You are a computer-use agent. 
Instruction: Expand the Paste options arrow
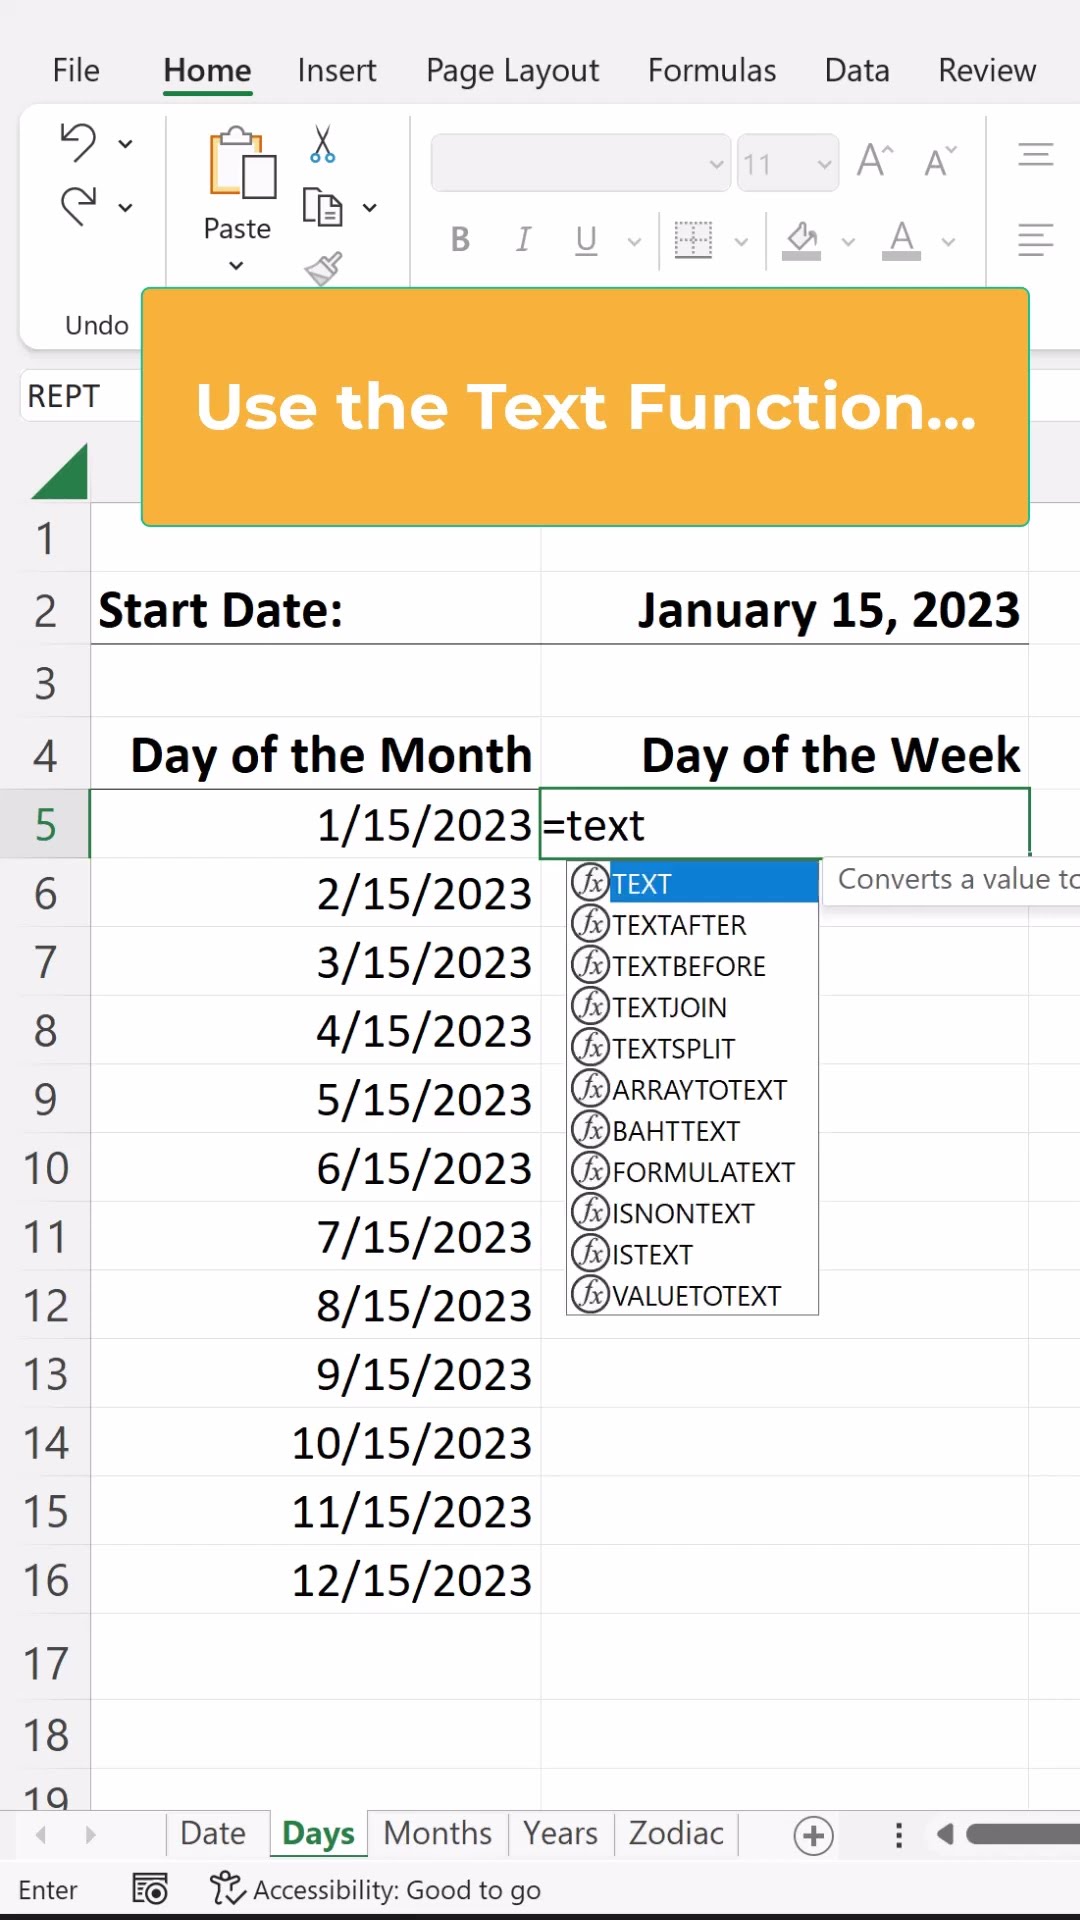(237, 266)
